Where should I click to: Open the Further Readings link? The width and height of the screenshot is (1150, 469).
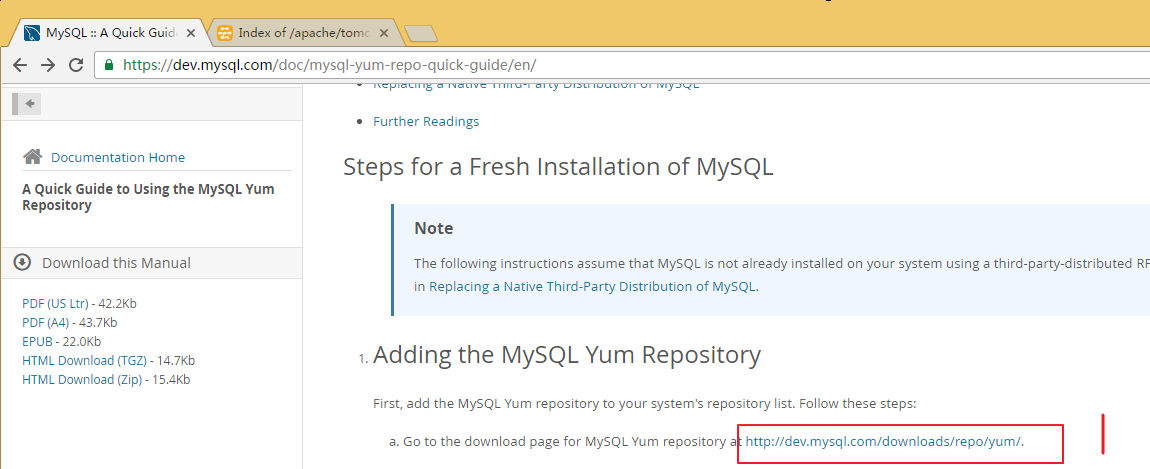[x=426, y=121]
